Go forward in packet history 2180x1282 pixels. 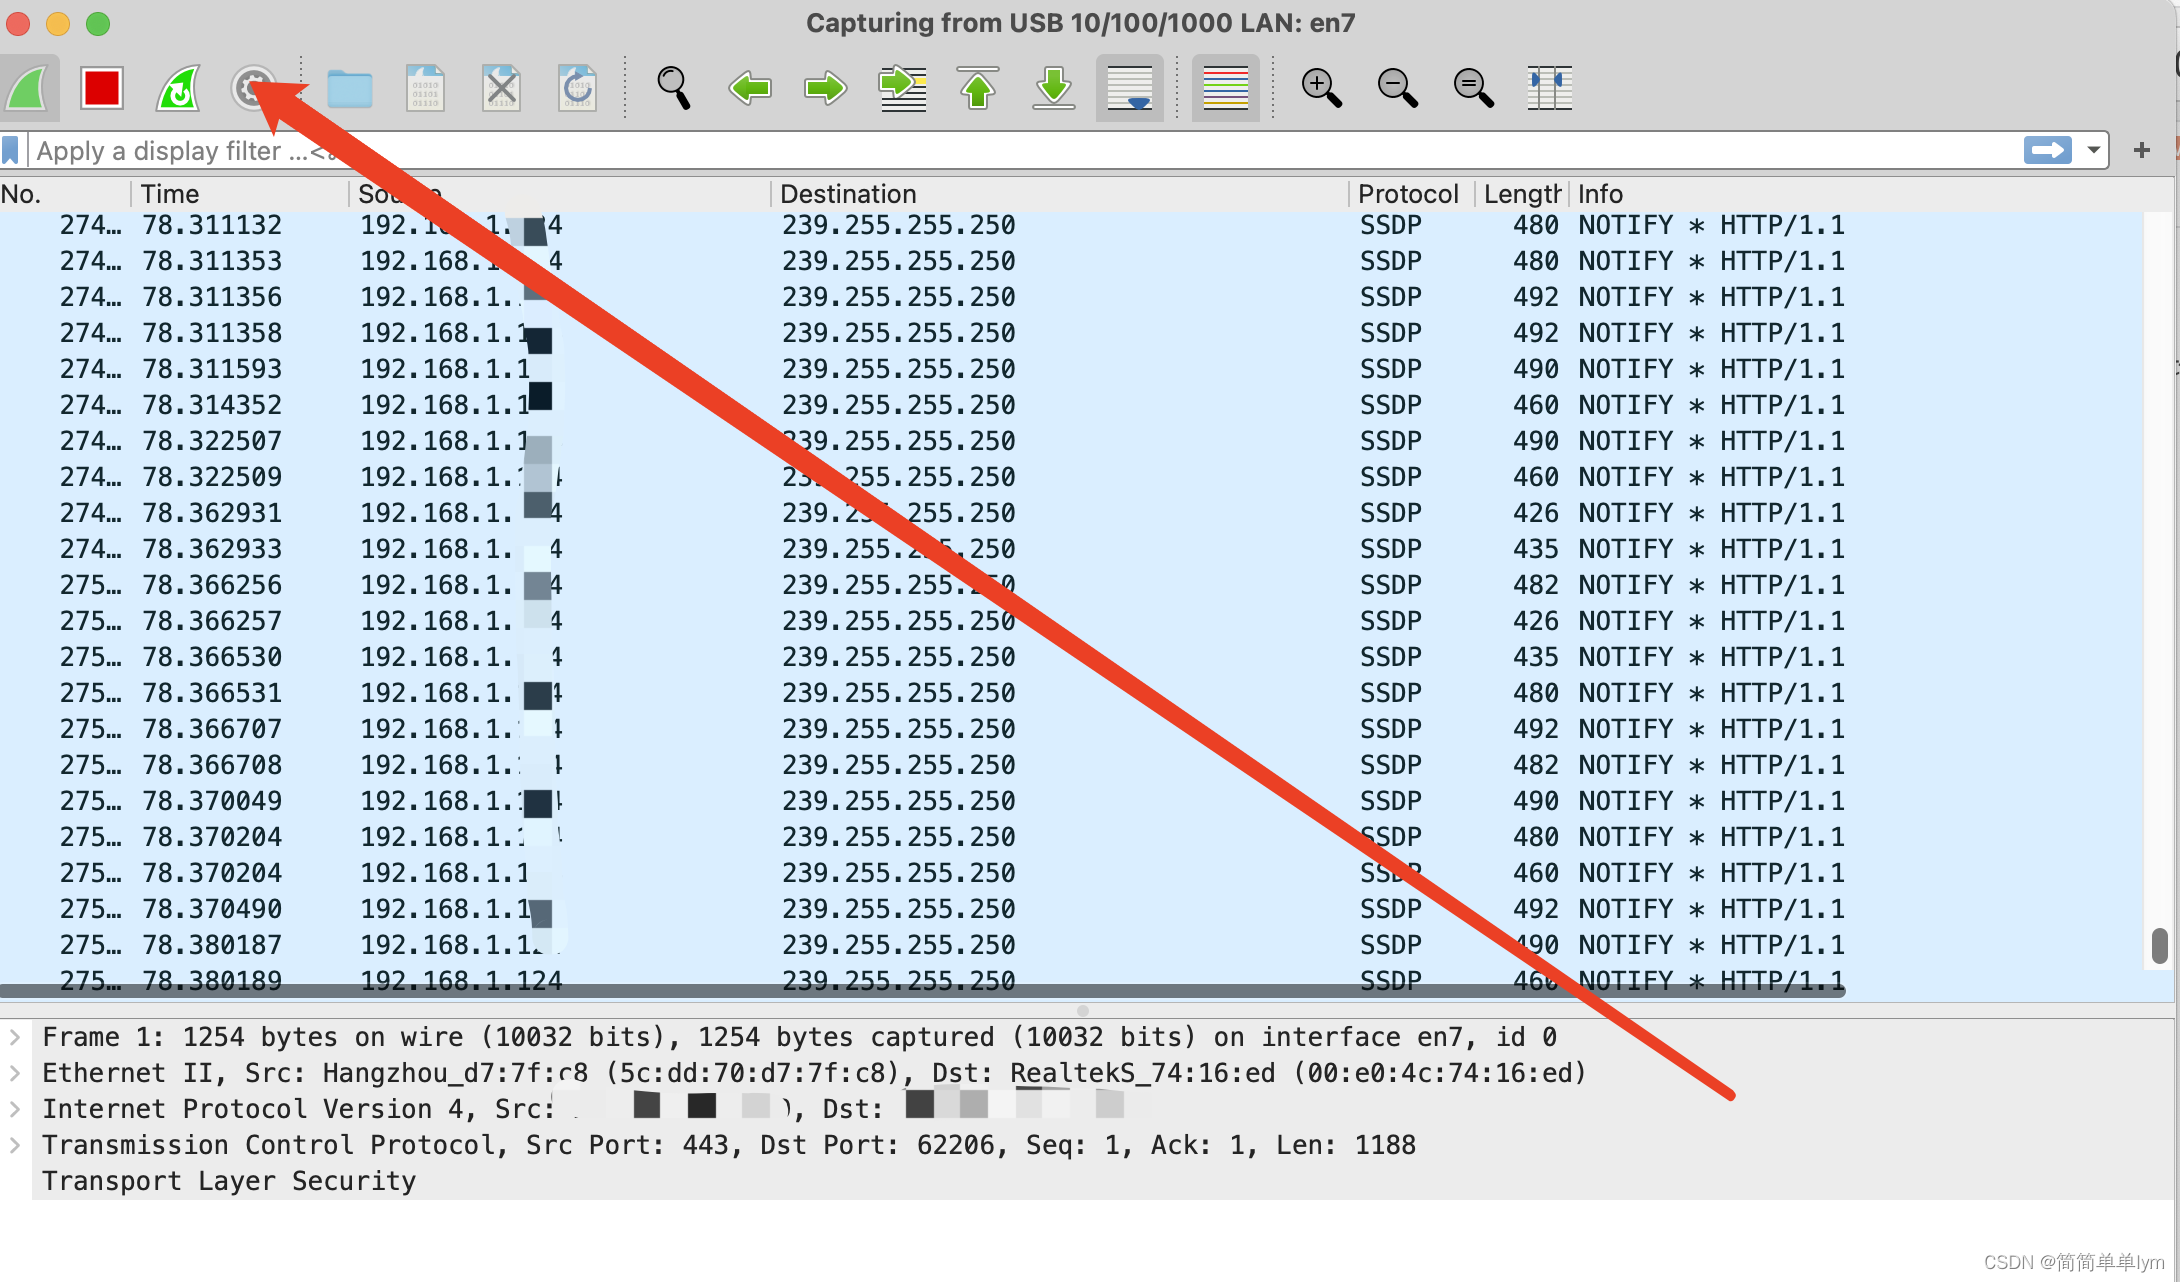point(825,88)
